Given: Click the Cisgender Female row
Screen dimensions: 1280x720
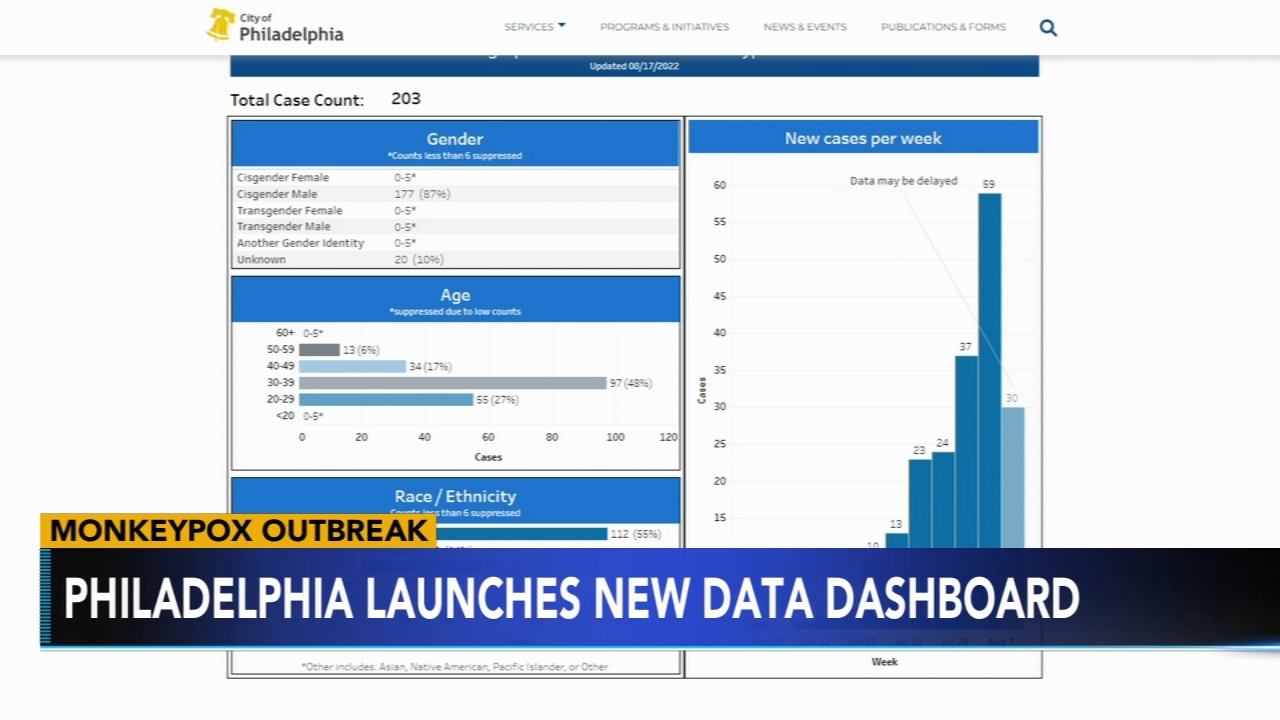Looking at the screenshot, I should 455,177.
